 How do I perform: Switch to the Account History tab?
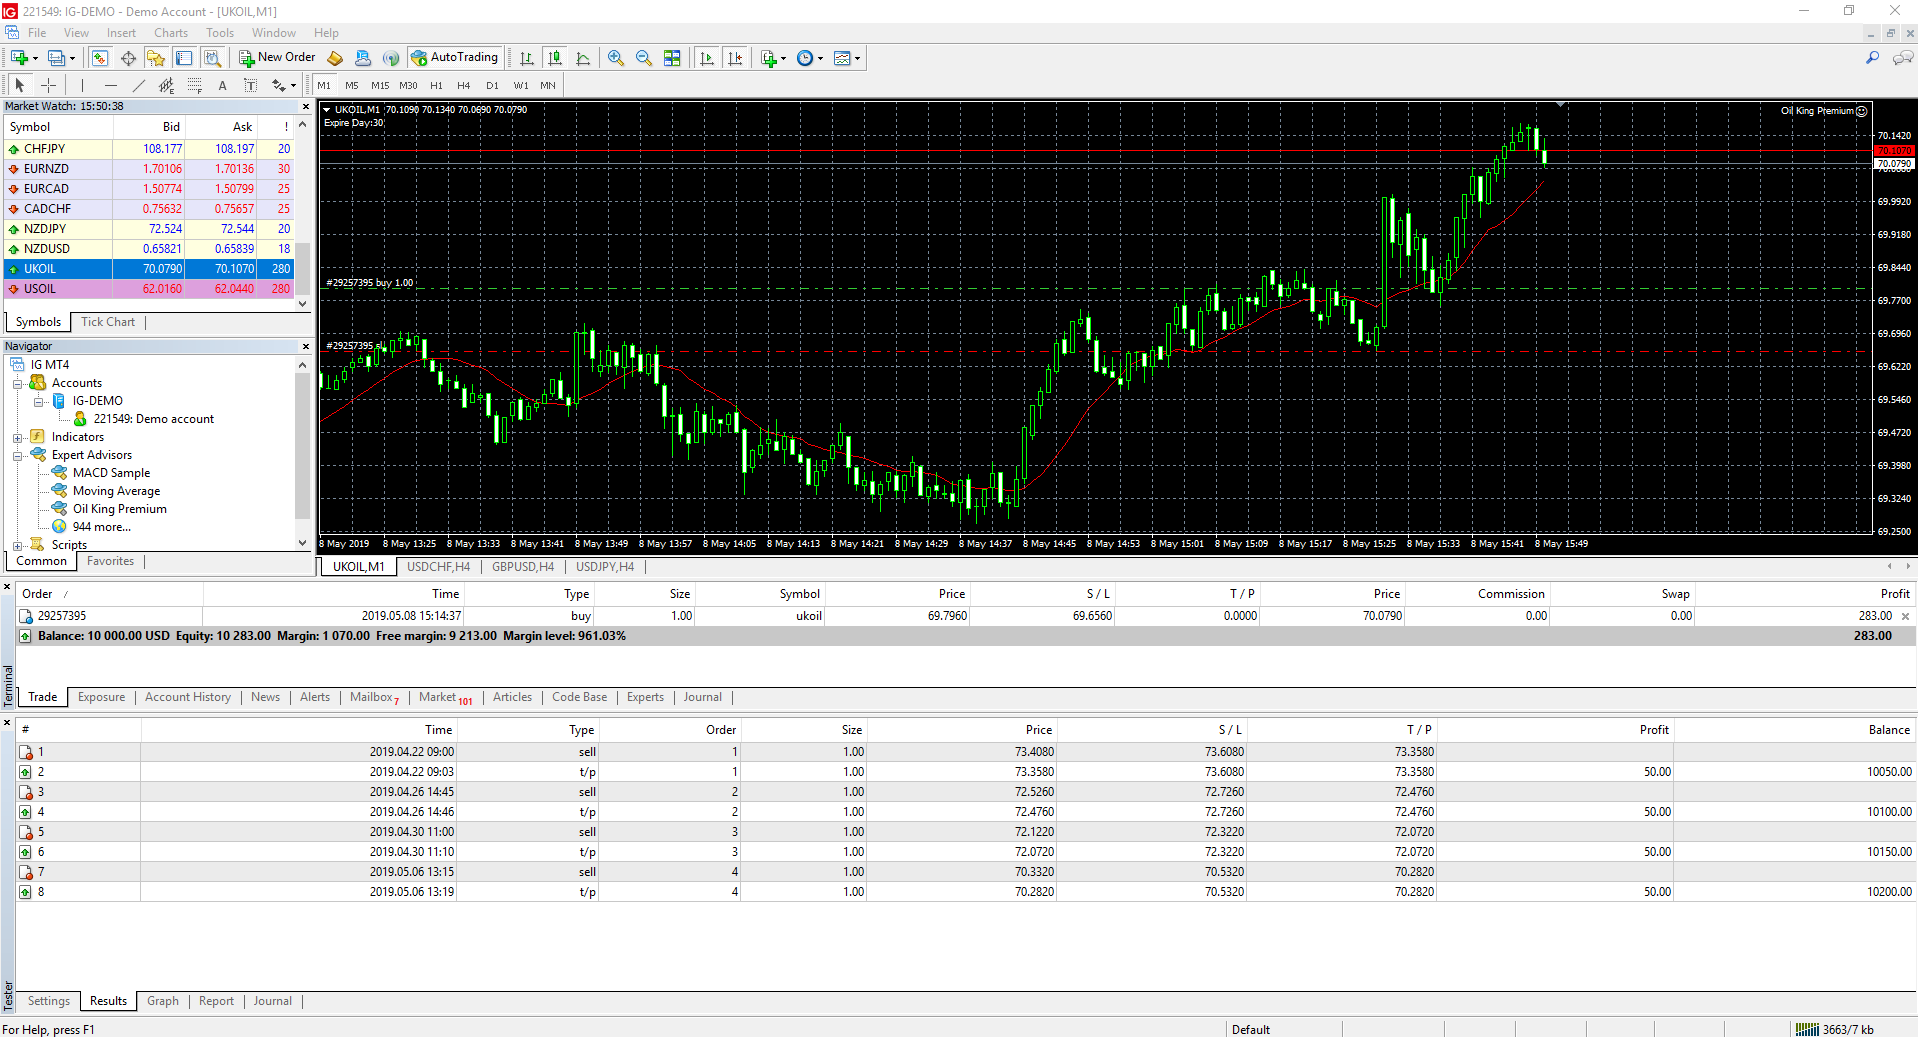(x=187, y=697)
